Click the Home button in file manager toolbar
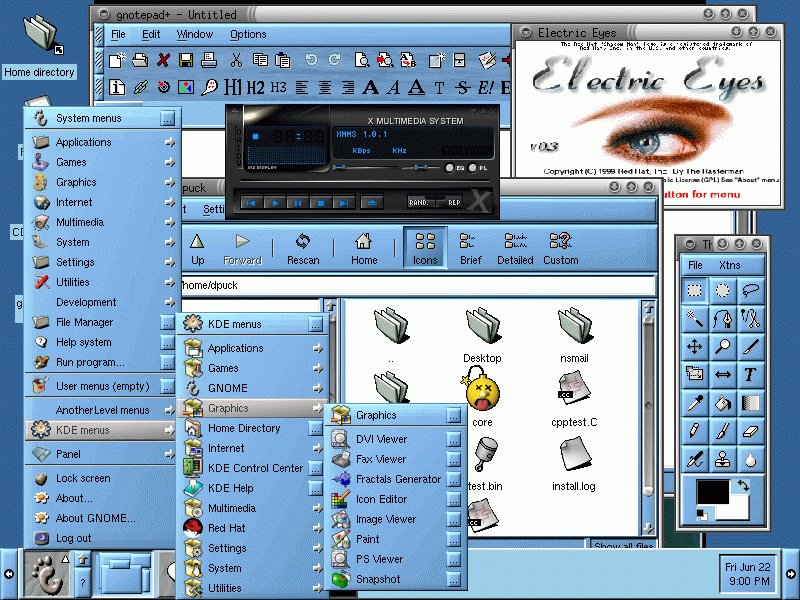 click(364, 248)
